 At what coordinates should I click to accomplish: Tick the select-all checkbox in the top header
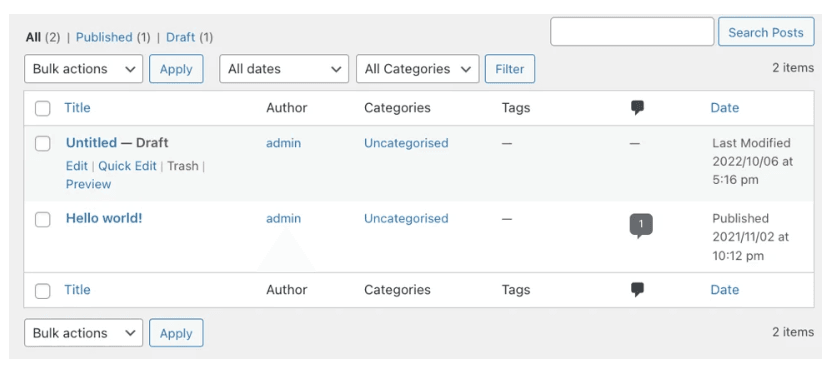pyautogui.click(x=42, y=109)
